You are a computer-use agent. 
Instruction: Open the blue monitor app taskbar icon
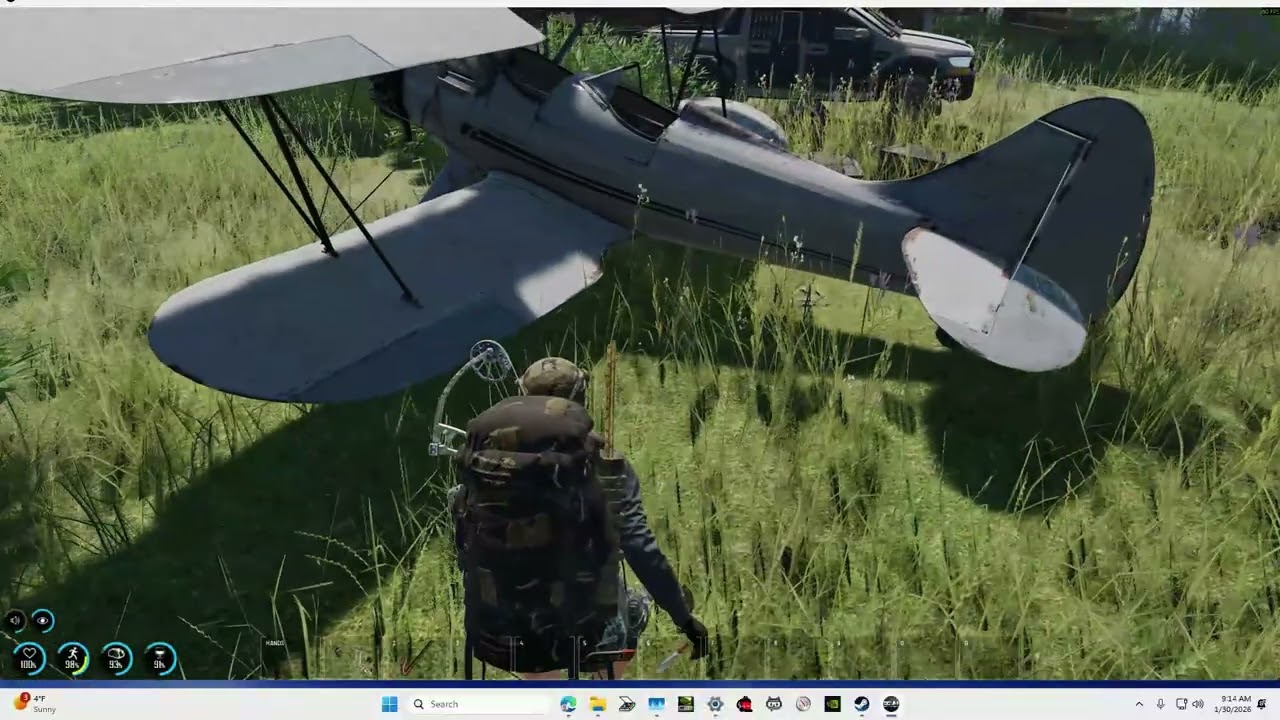[x=656, y=704]
